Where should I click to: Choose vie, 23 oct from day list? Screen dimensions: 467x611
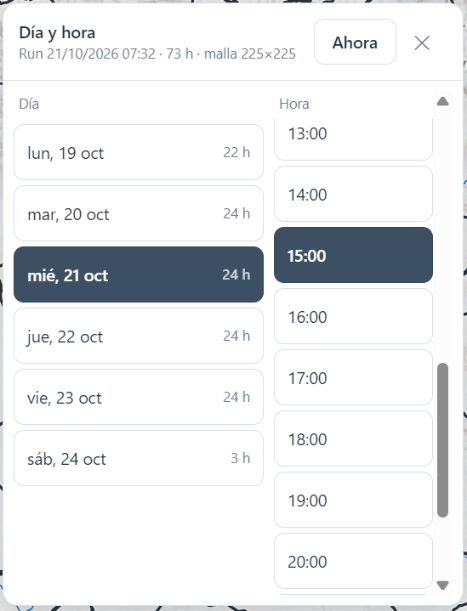pos(138,397)
